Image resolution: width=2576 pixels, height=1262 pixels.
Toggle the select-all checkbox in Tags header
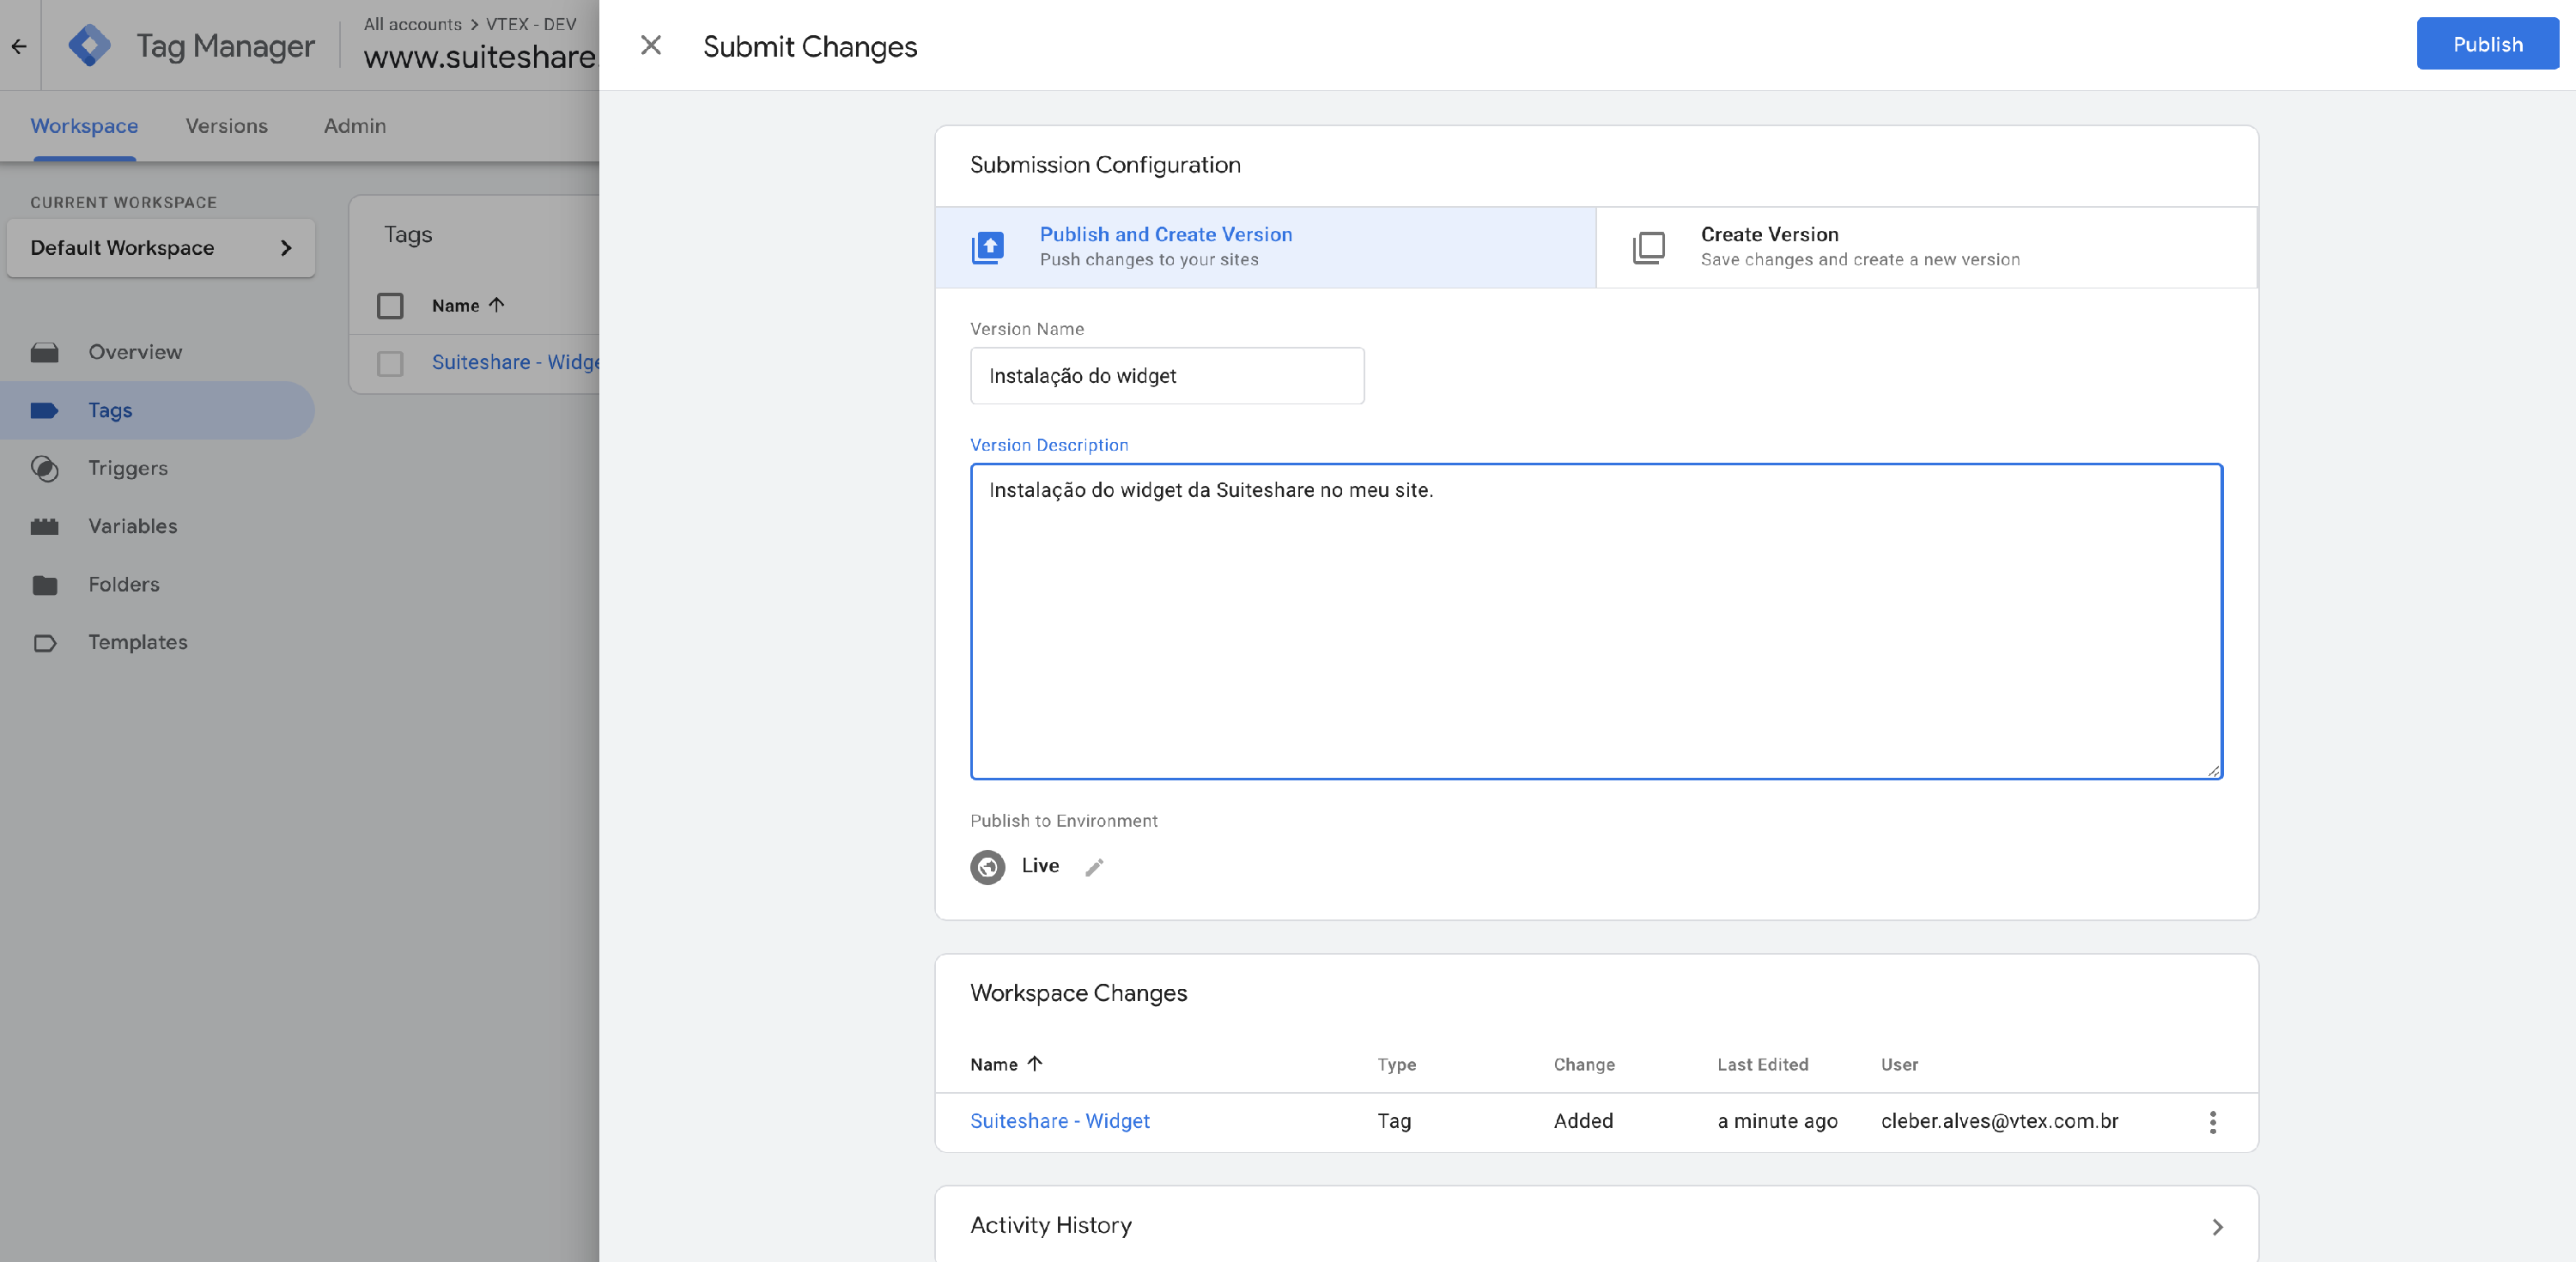click(x=390, y=305)
